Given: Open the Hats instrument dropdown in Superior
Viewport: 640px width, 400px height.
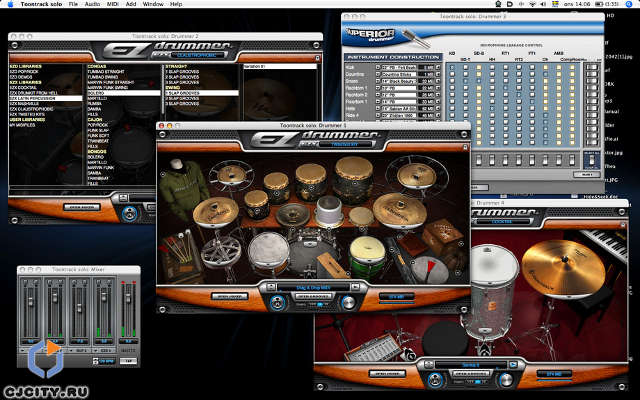Looking at the screenshot, I should coord(398,109).
